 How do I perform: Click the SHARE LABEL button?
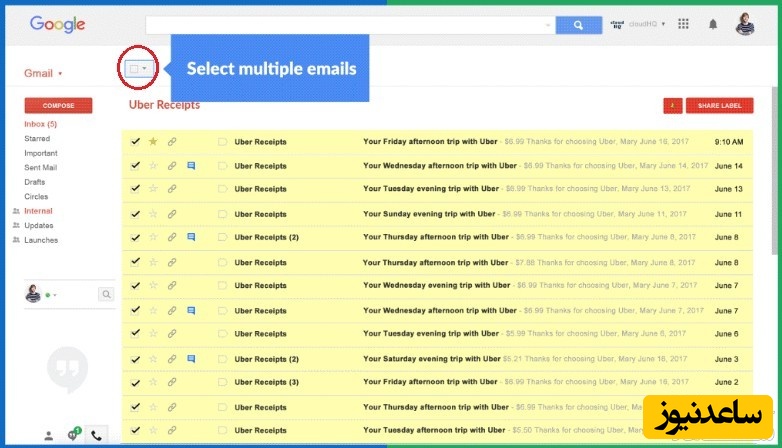click(x=719, y=105)
